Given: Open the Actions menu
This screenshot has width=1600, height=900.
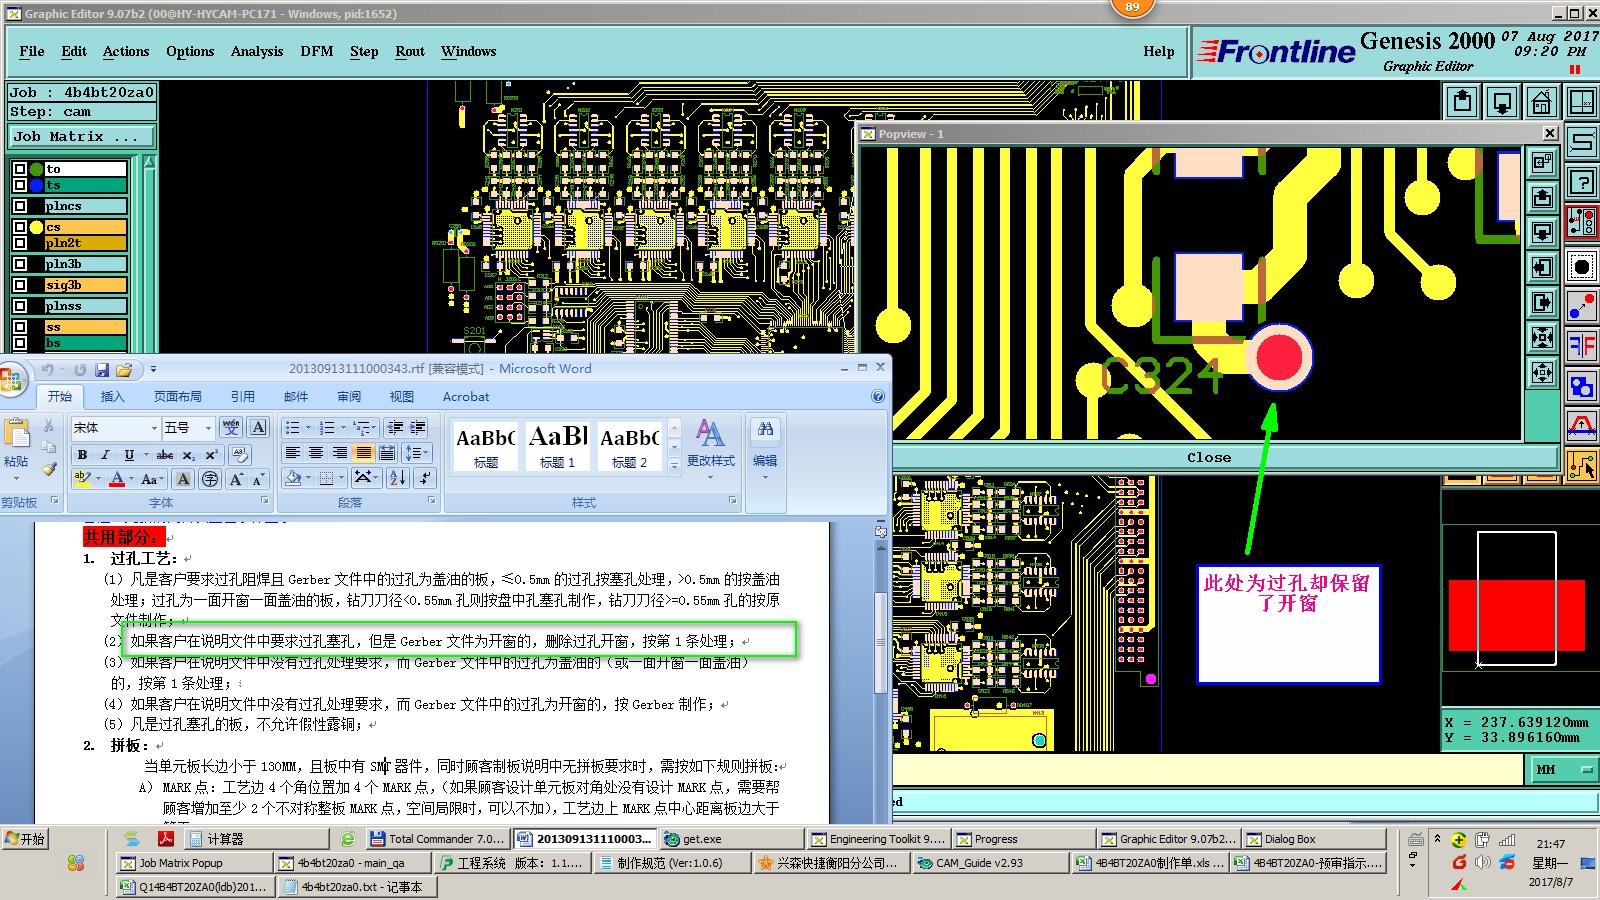Looking at the screenshot, I should 126,52.
